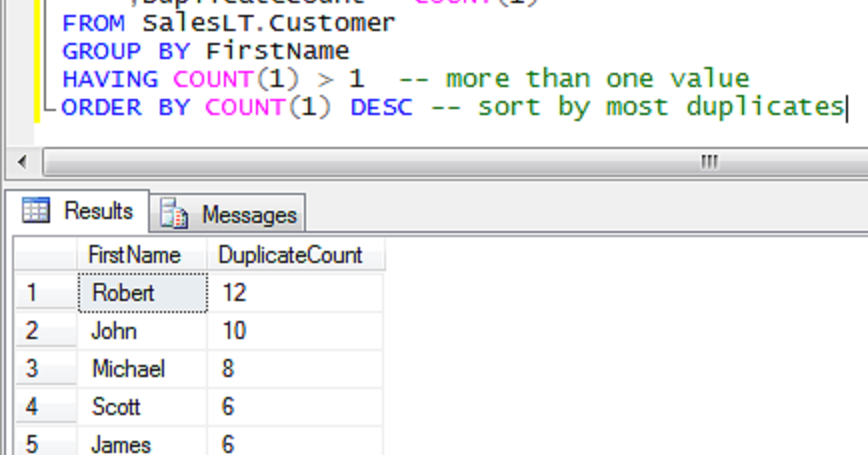Place cursor on SalesLT.Customer in the query

(x=270, y=23)
